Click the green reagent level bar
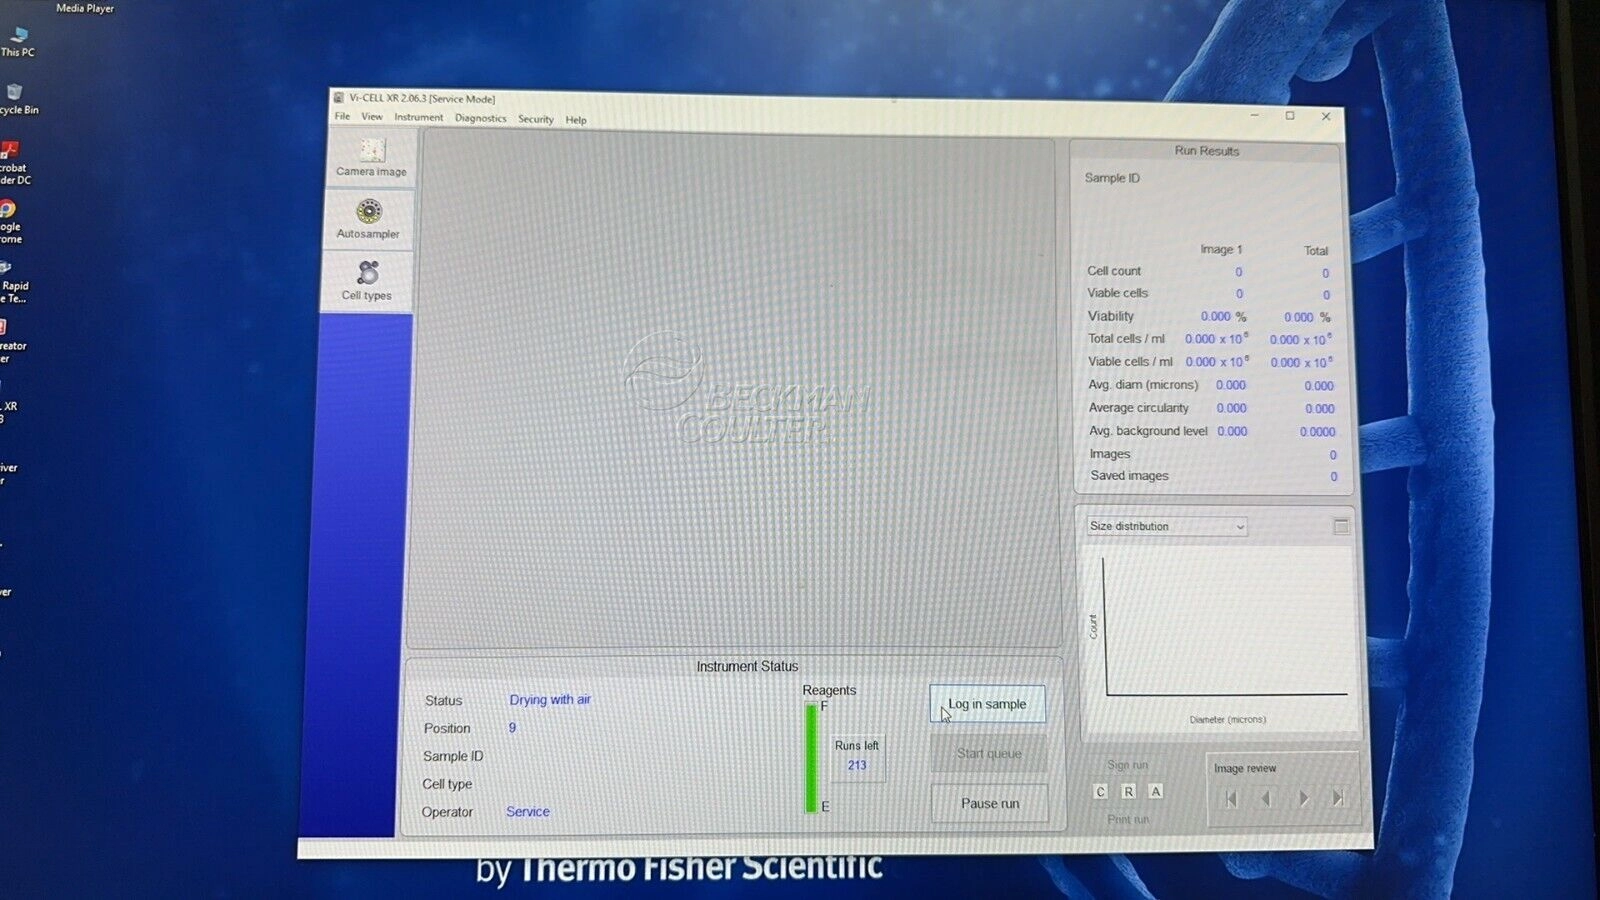The width and height of the screenshot is (1600, 900). [x=811, y=758]
